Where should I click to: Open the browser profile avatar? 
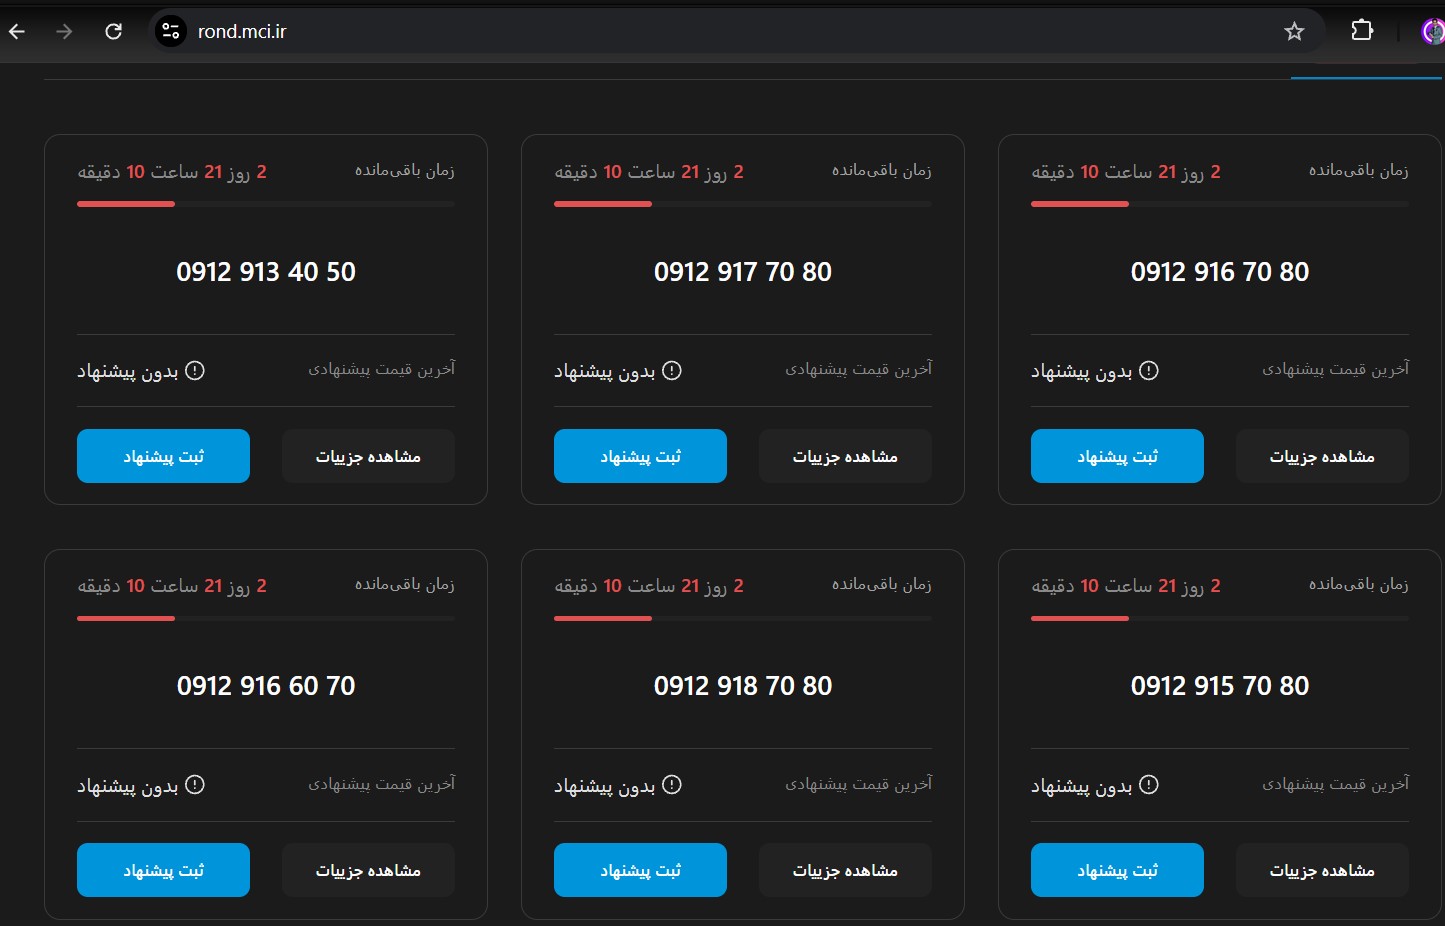point(1433,32)
